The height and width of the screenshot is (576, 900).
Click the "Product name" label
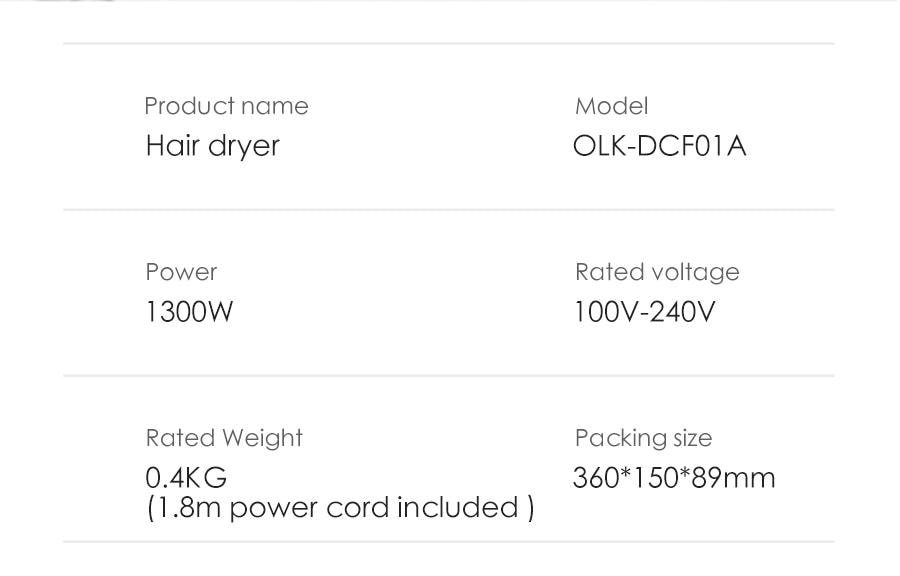(226, 106)
